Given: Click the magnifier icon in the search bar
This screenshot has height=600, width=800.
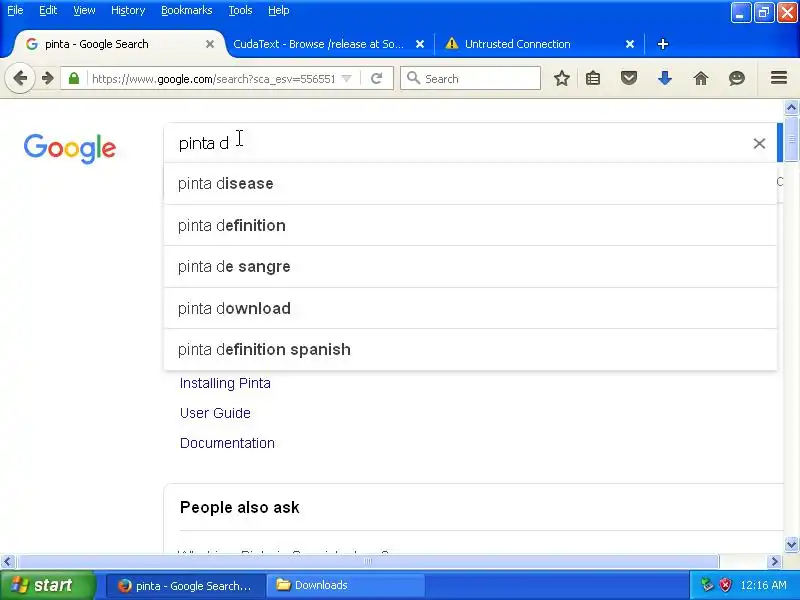Looking at the screenshot, I should click(413, 78).
